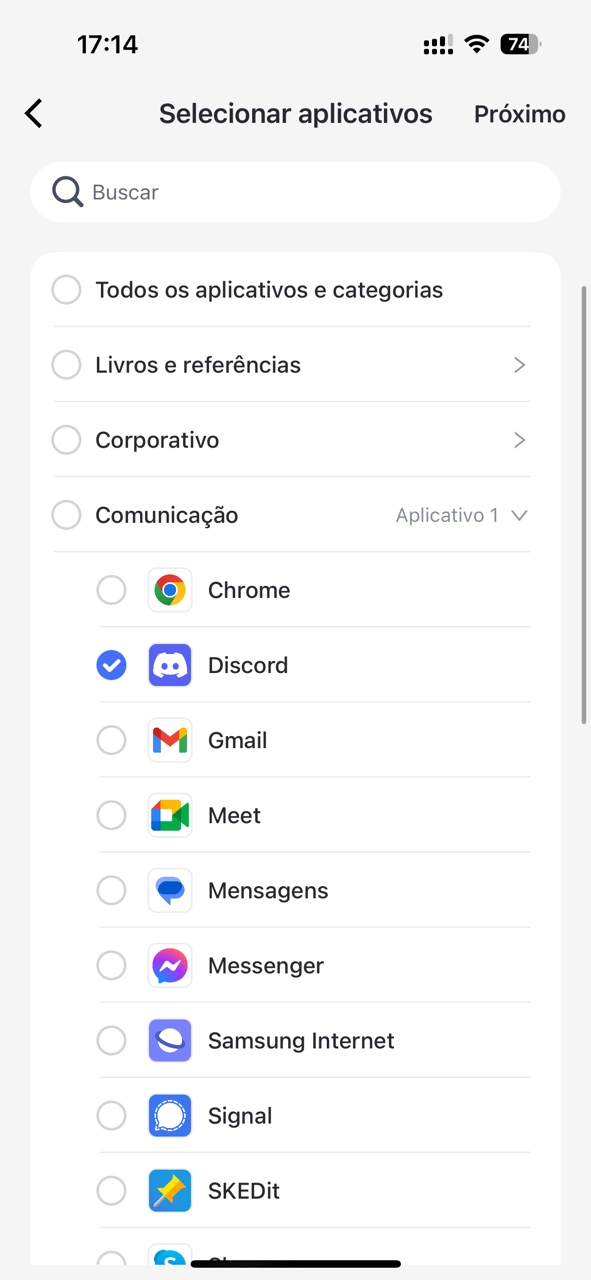Screen dimensions: 591x1280
Task: Go back with the back arrow
Action: pos(33,113)
